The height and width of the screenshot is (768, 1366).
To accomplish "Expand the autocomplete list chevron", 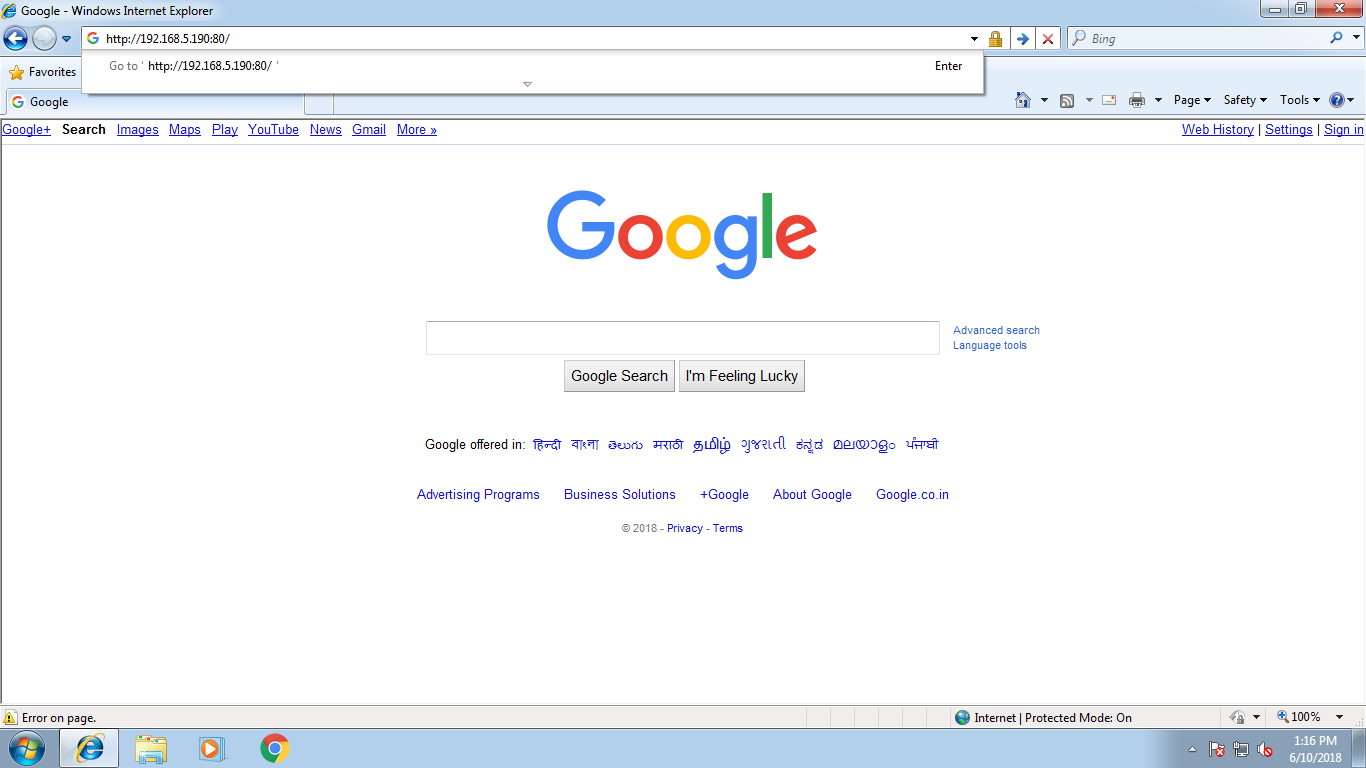I will [527, 84].
